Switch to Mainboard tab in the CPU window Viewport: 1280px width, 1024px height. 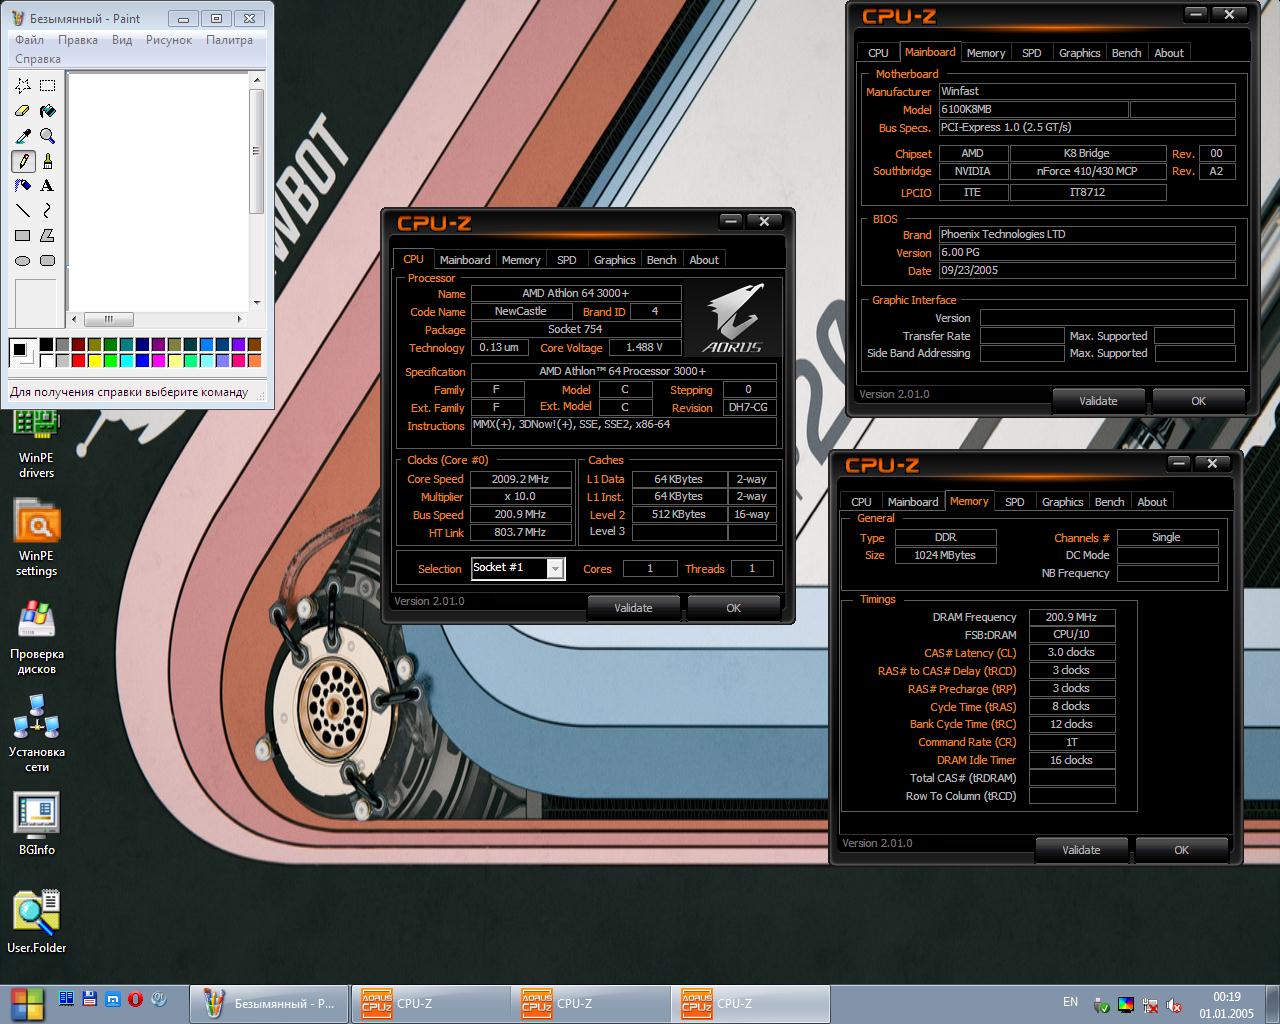tap(465, 260)
